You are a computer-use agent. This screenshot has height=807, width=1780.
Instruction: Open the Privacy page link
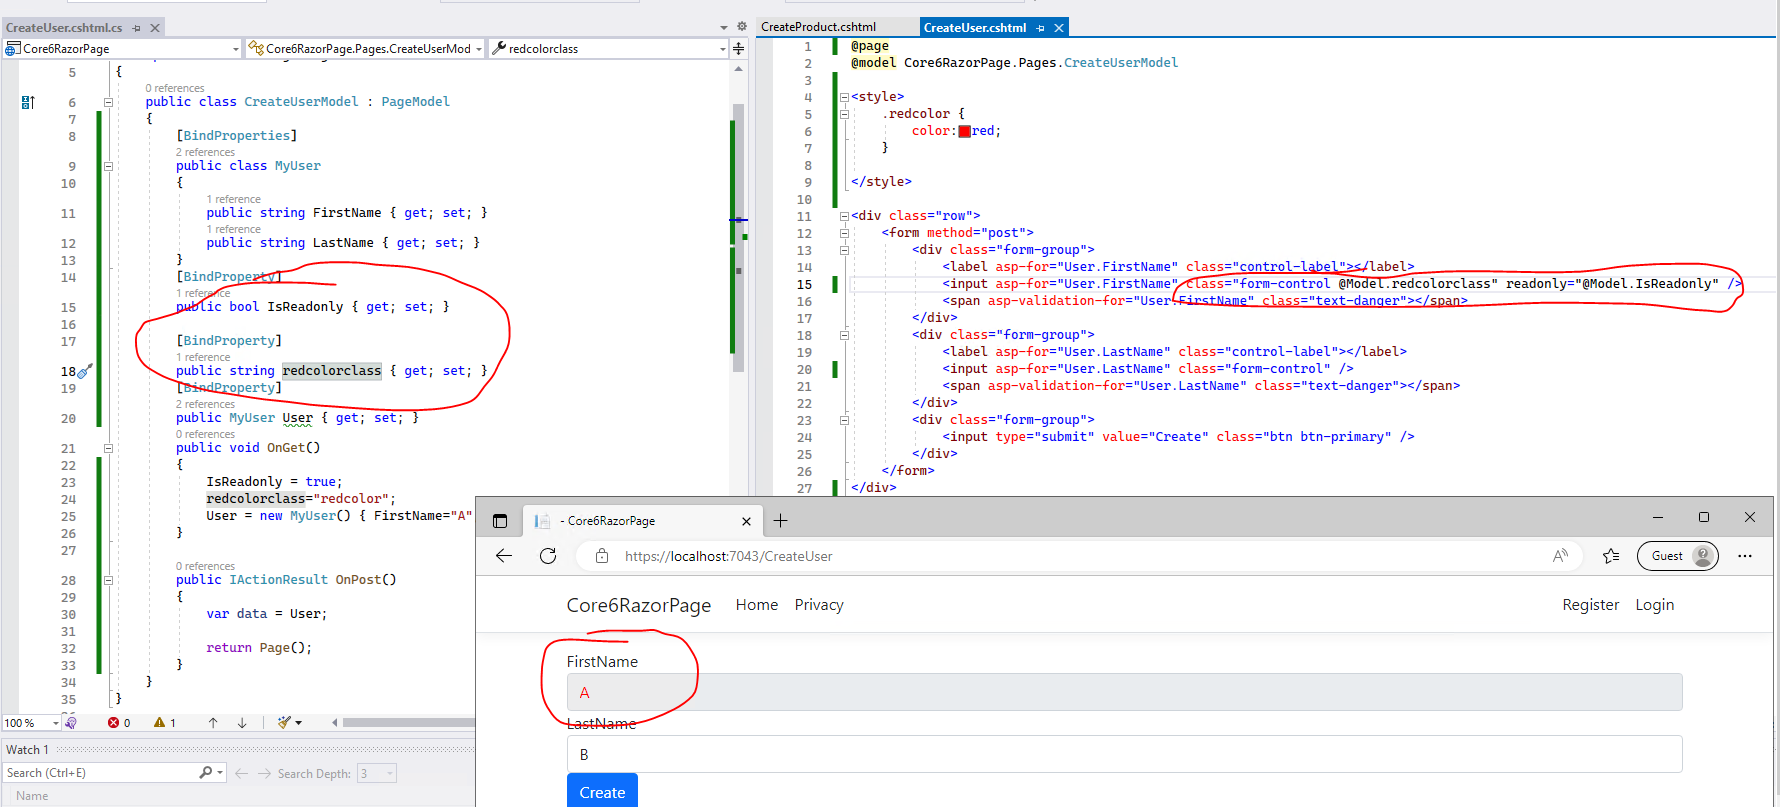819,605
